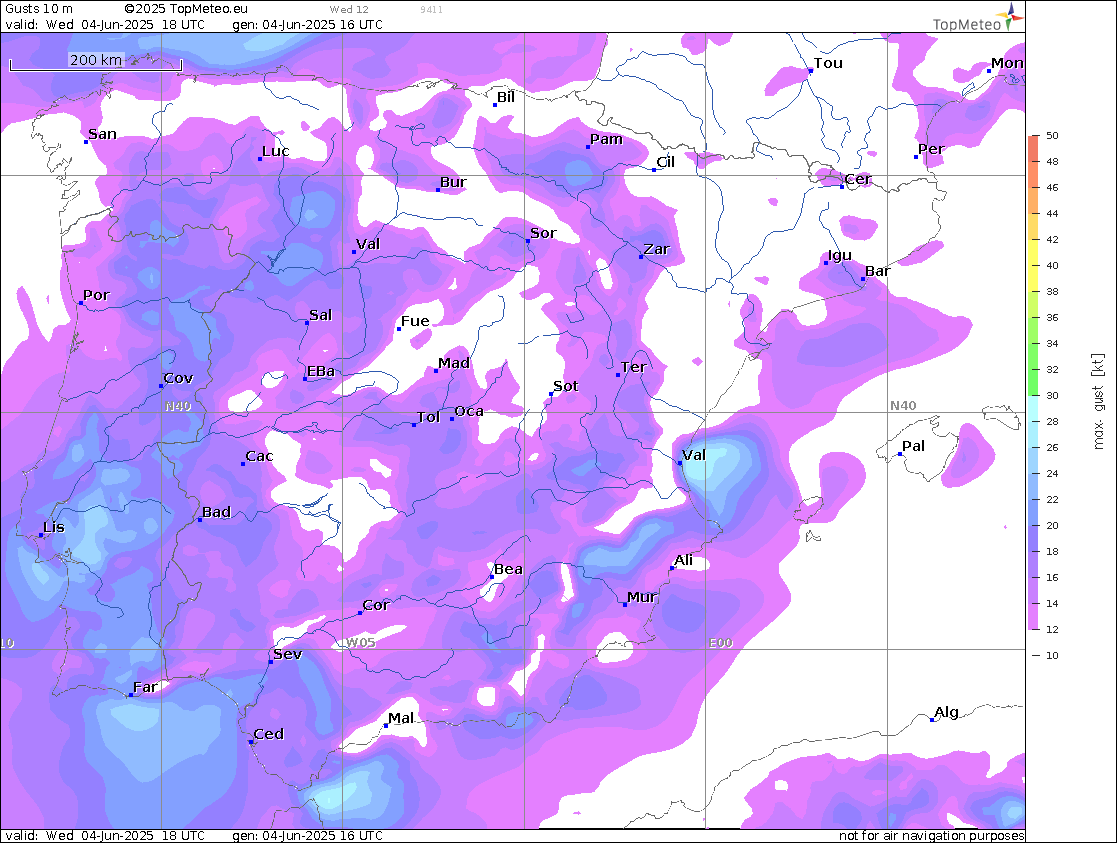
Task: Click "not for air navigation purposes" notice
Action: [931, 835]
